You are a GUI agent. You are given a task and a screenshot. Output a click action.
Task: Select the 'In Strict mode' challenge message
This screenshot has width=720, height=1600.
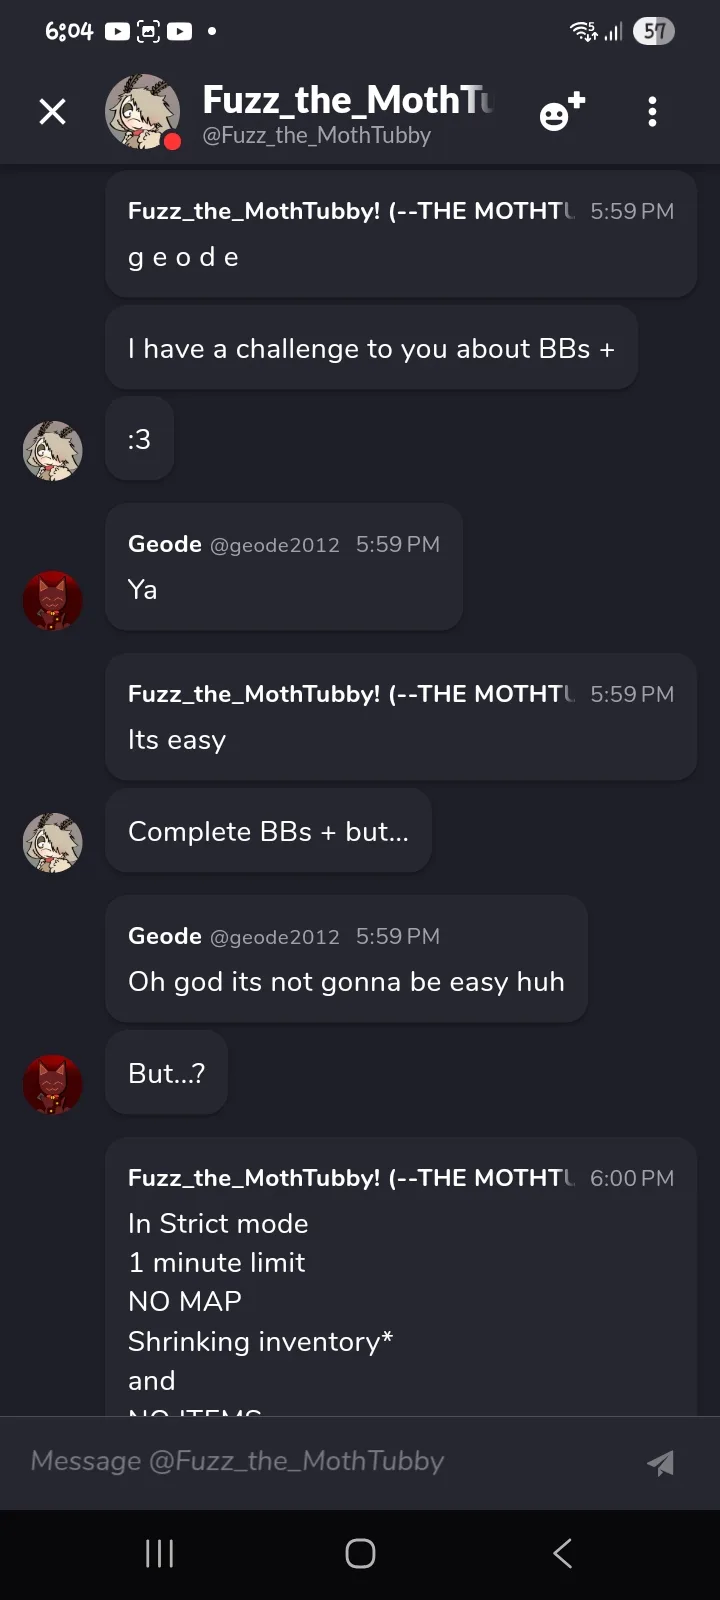[x=401, y=1276]
